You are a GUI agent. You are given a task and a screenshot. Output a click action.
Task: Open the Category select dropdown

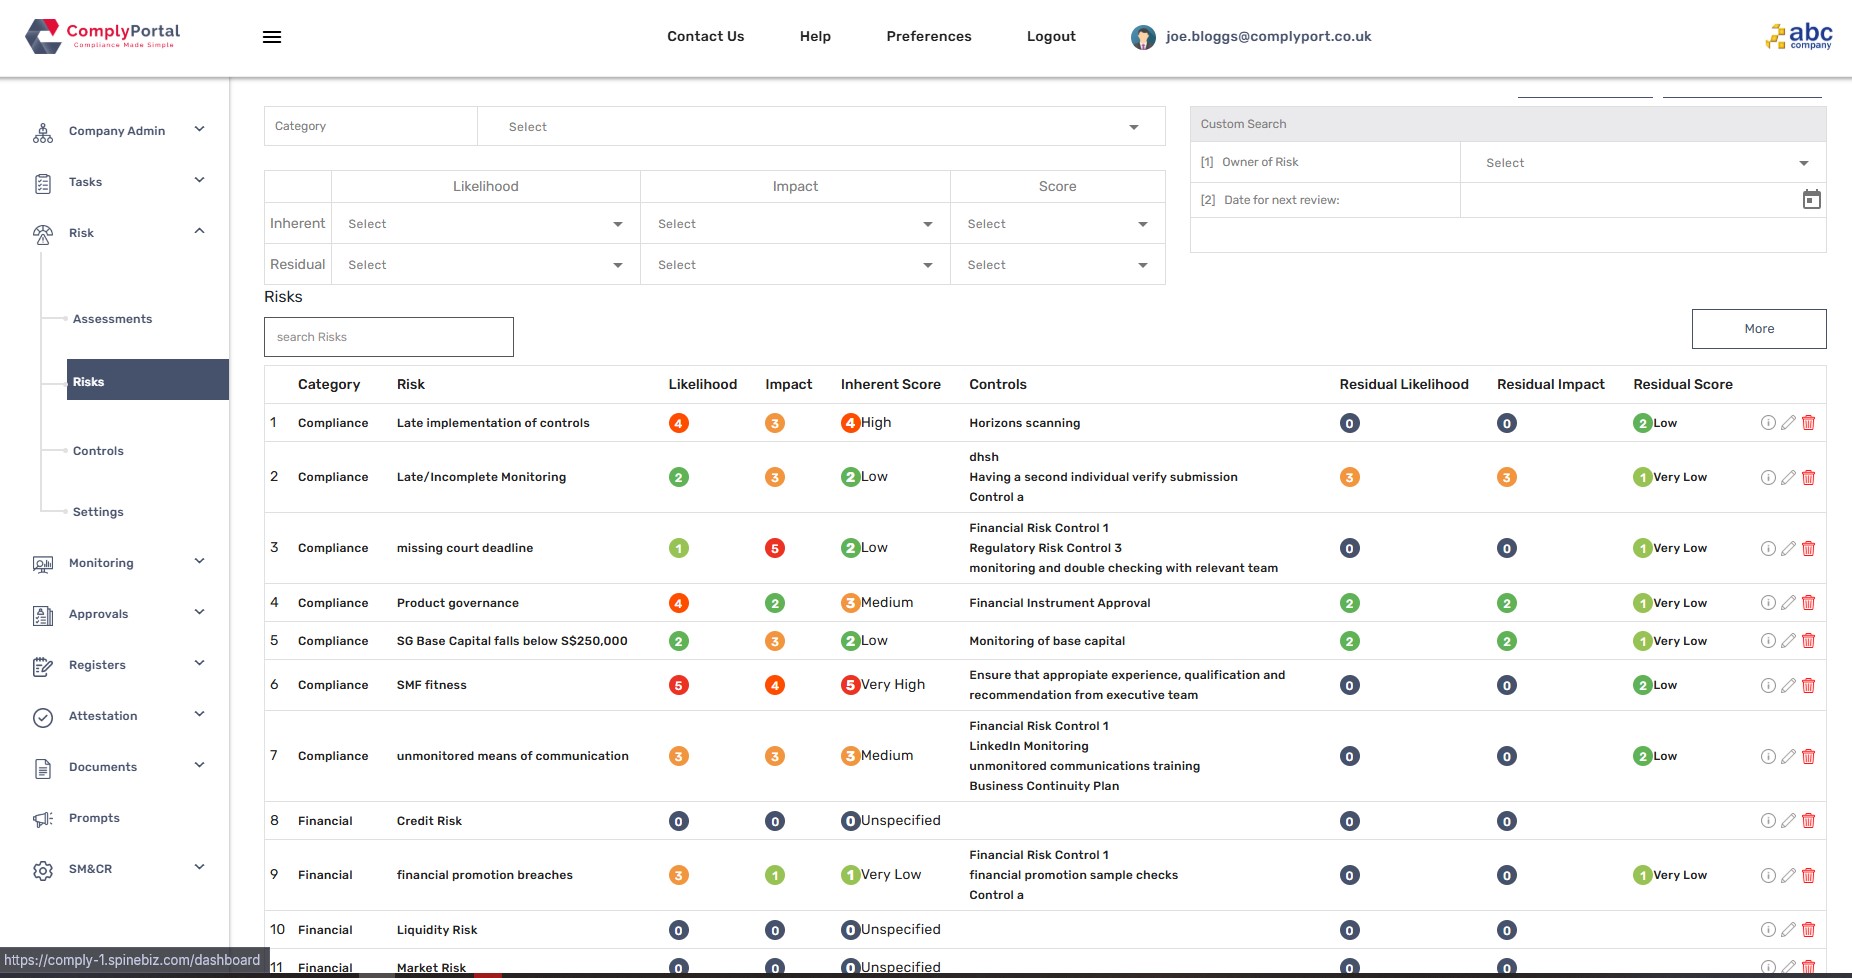point(821,127)
